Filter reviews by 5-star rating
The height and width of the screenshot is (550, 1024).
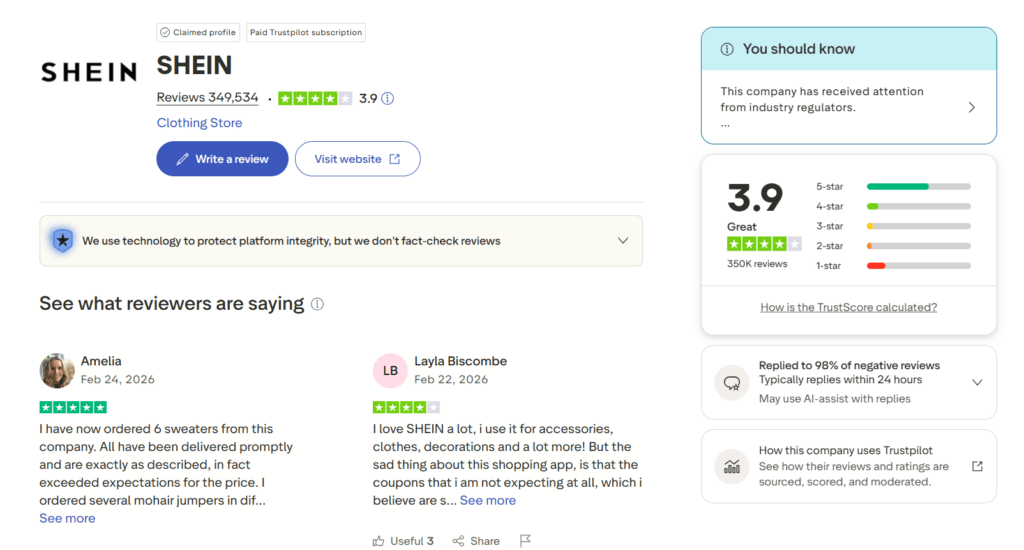918,186
